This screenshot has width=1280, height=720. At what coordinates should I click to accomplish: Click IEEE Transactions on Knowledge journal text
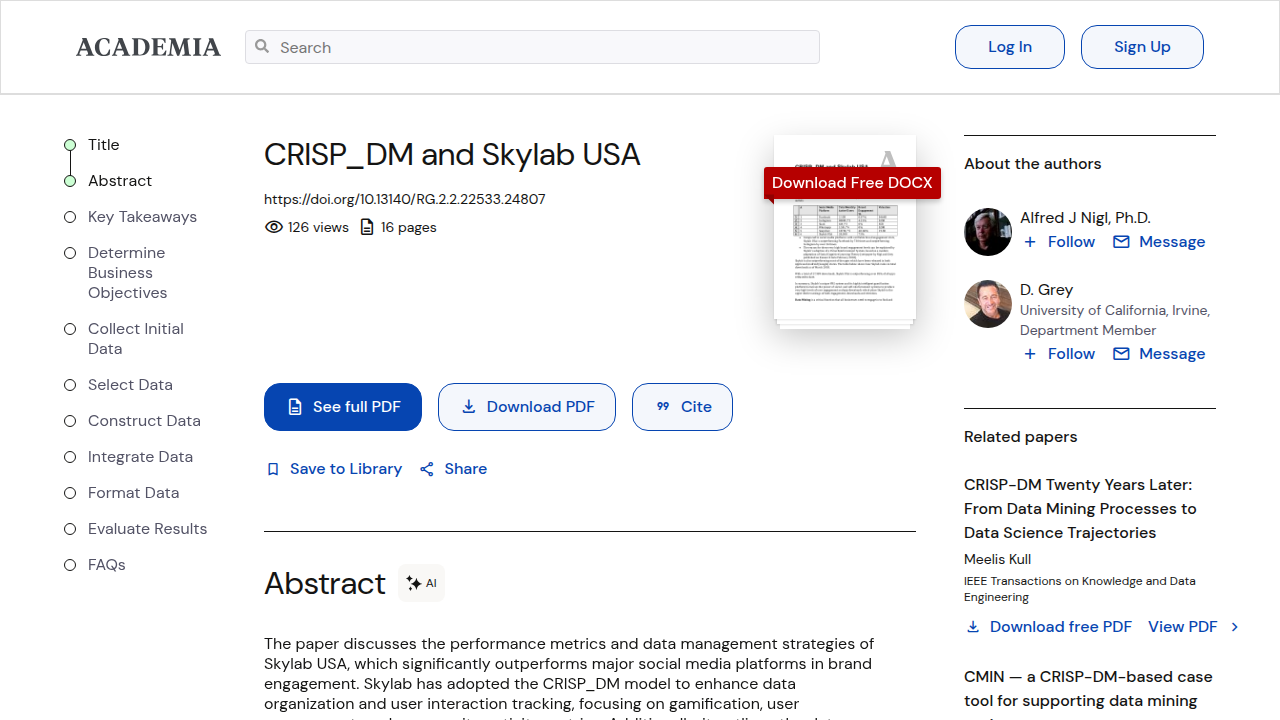coord(1079,589)
